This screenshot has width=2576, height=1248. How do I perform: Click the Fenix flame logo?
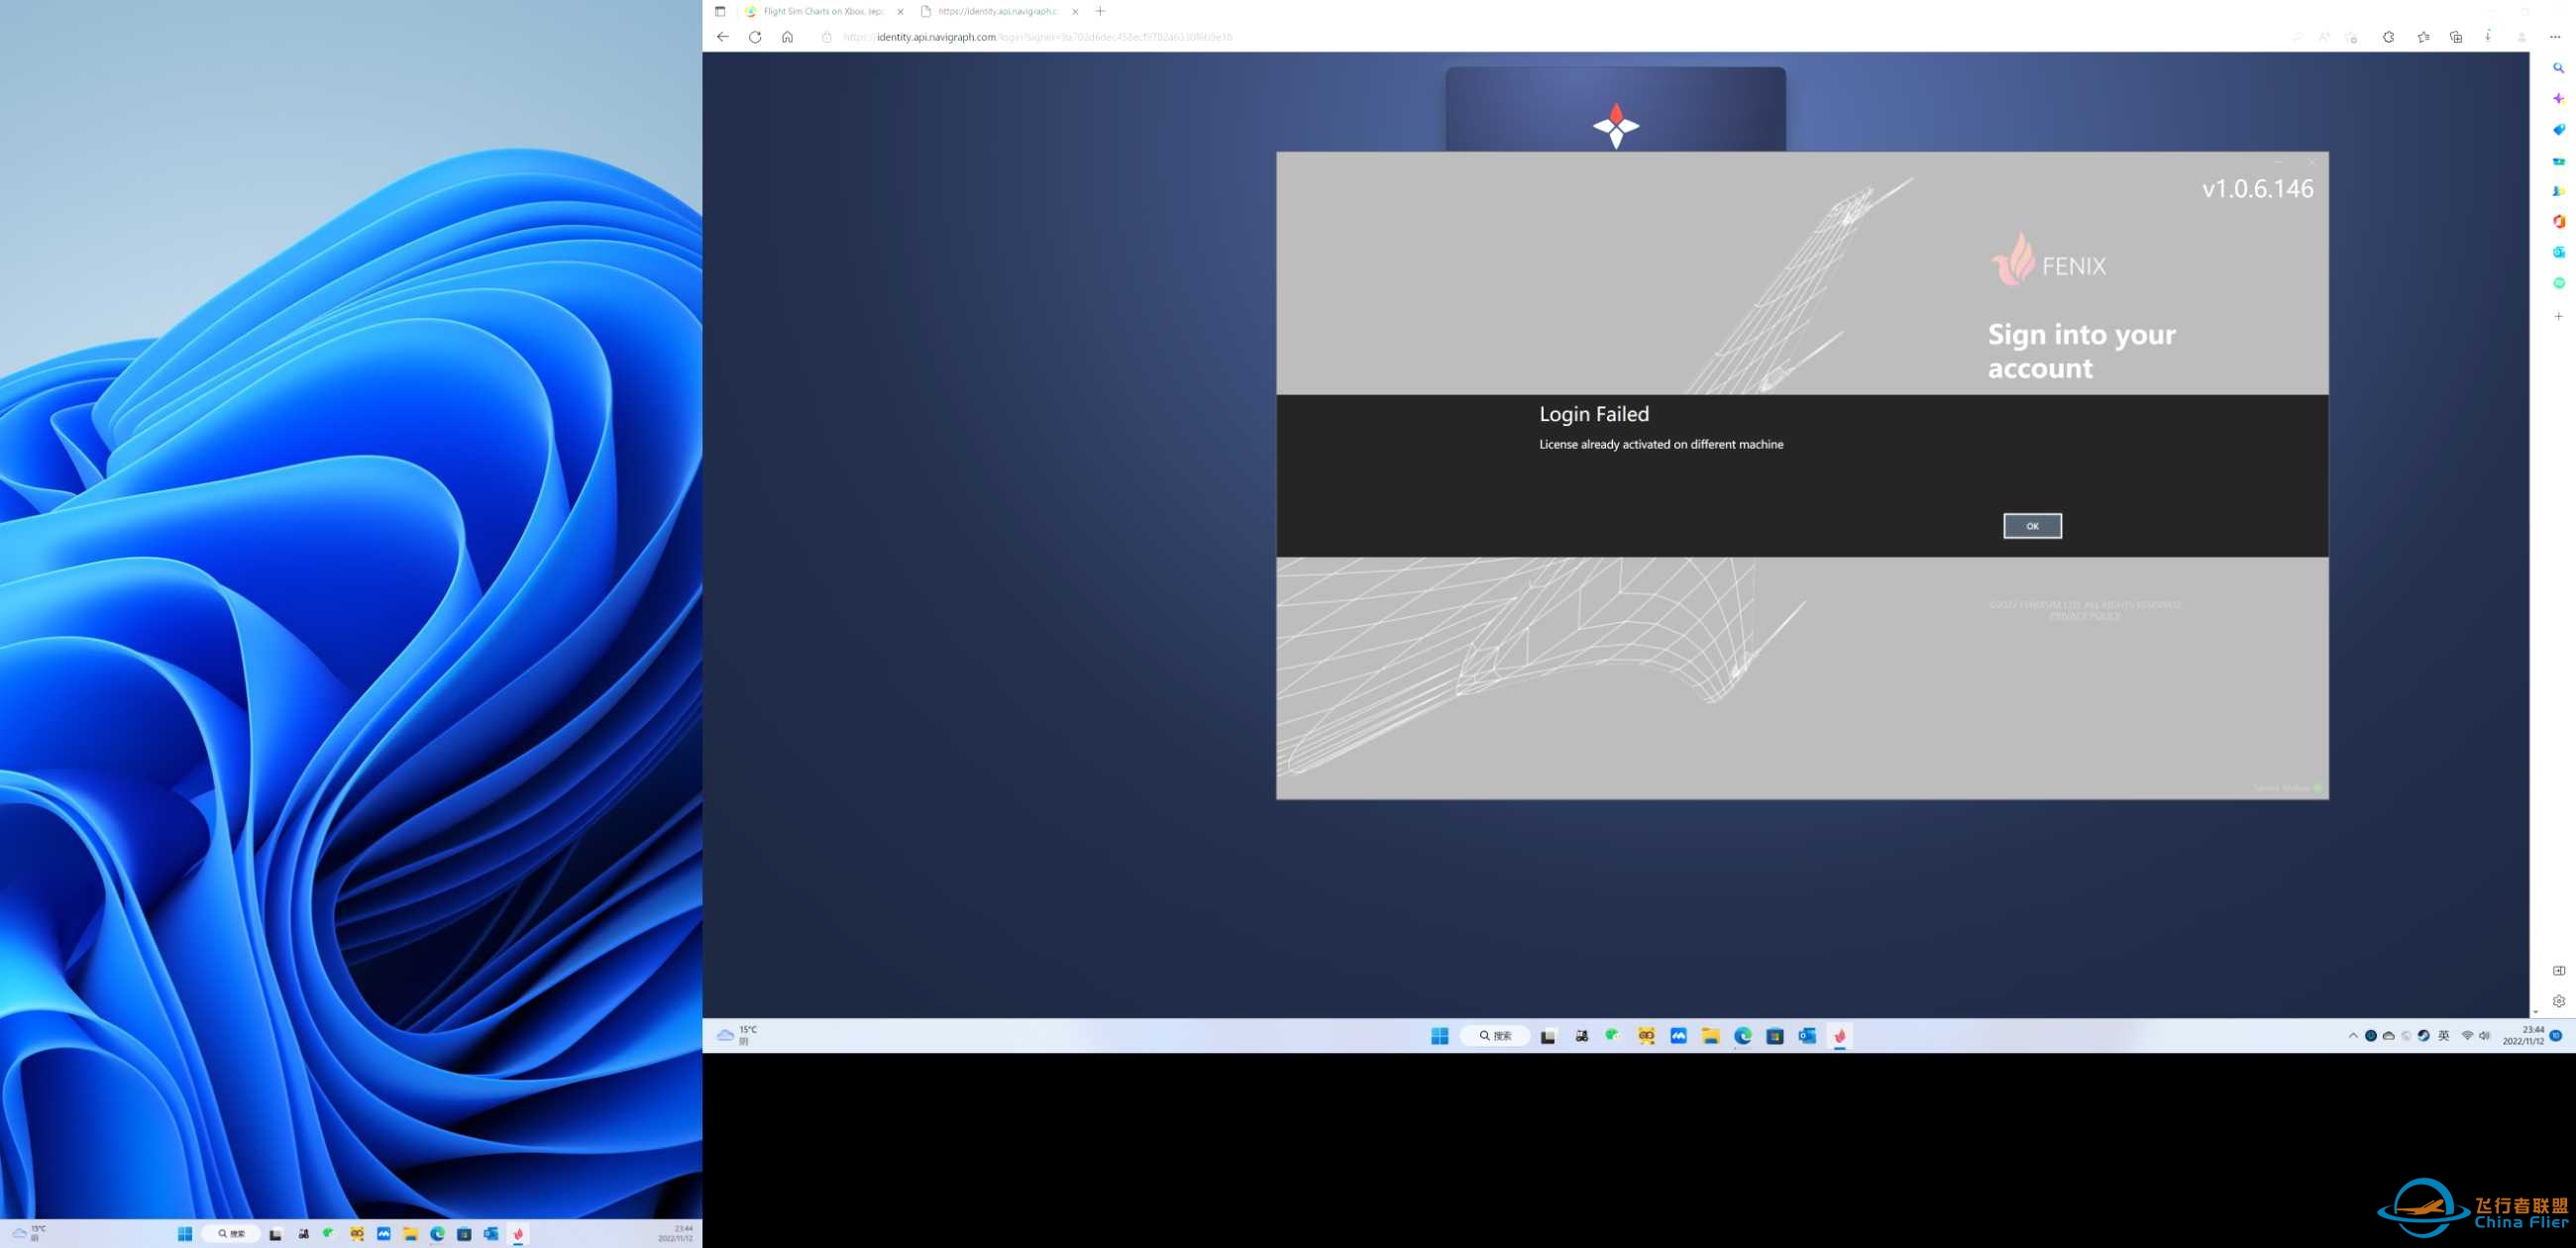coord(2014,259)
